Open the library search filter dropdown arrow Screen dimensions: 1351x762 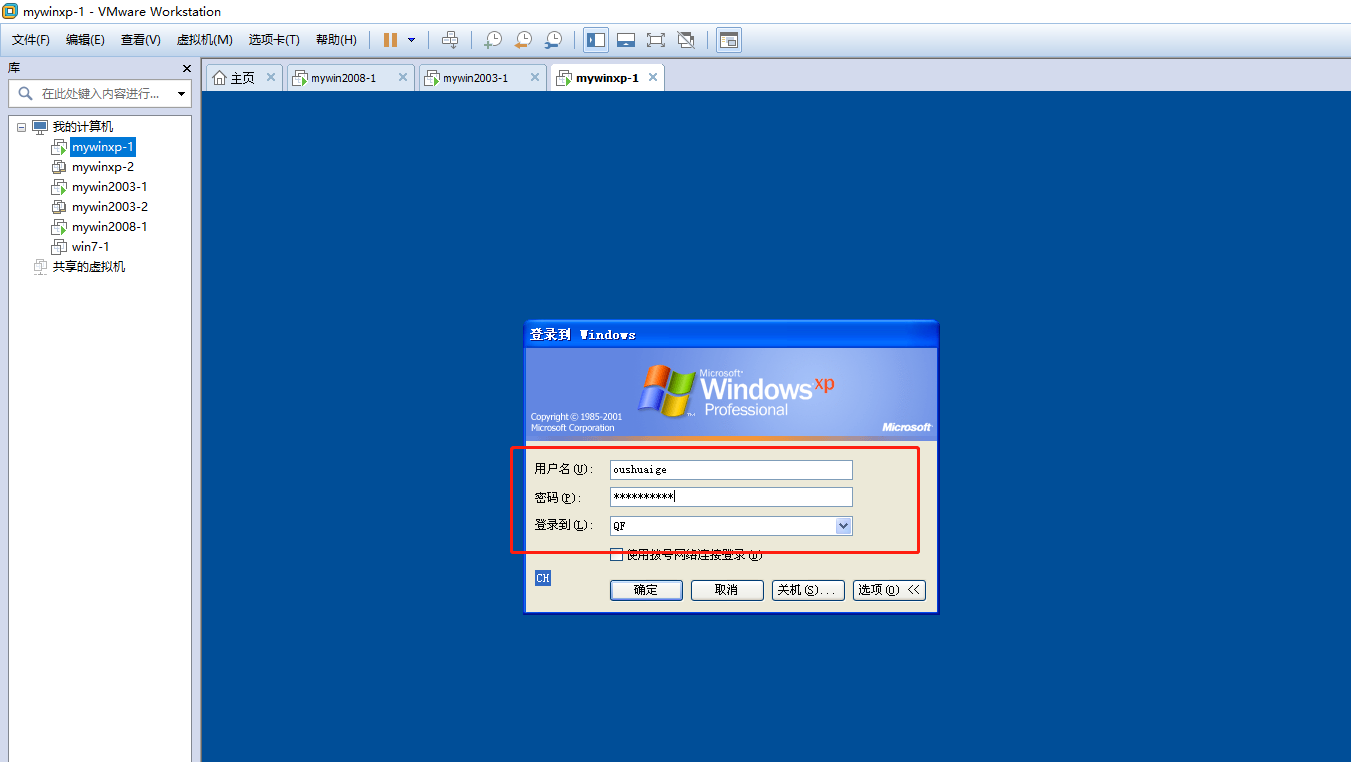pos(182,94)
